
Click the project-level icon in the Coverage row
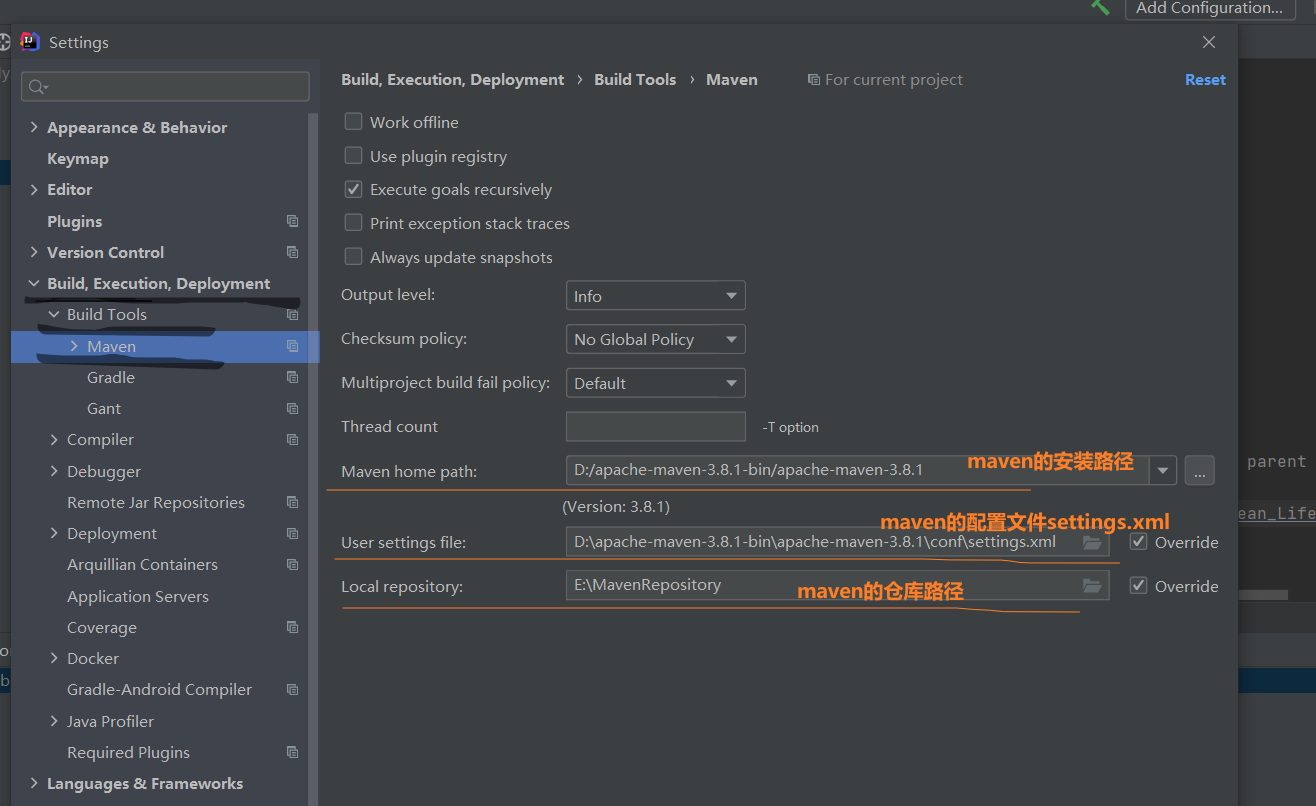292,627
